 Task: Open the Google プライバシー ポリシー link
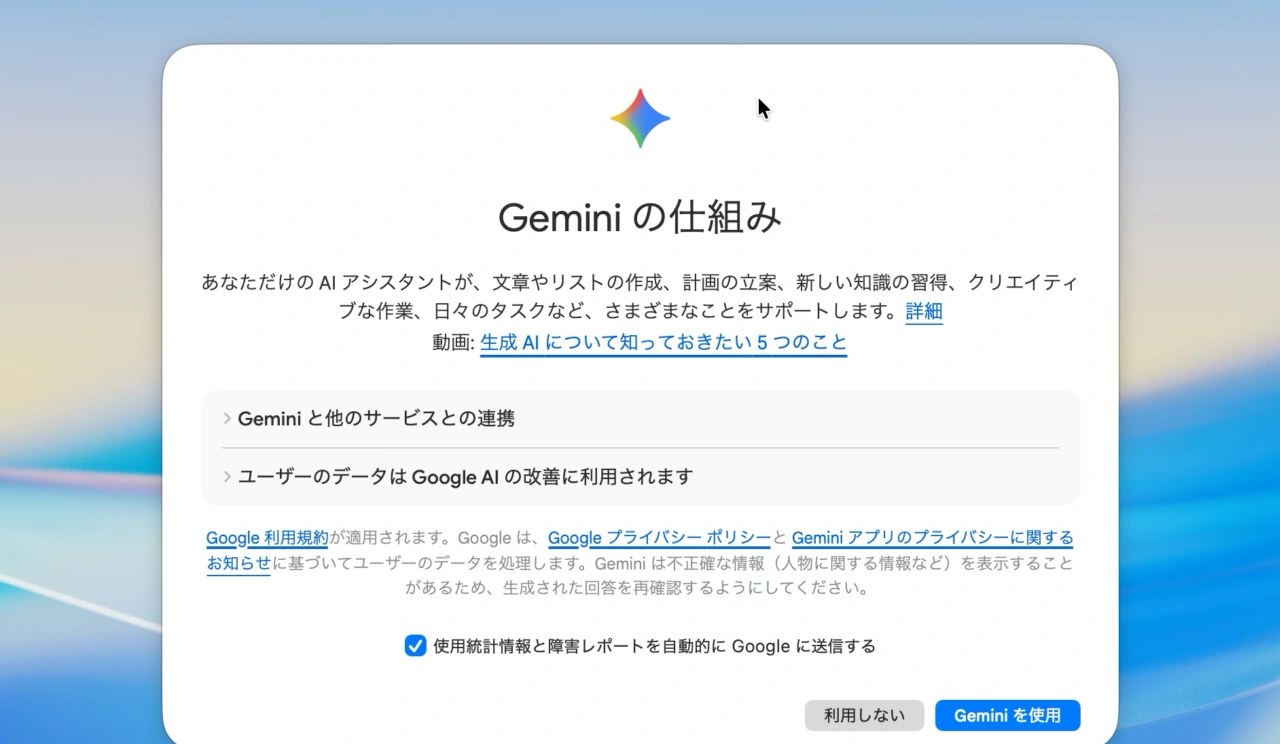coord(660,538)
